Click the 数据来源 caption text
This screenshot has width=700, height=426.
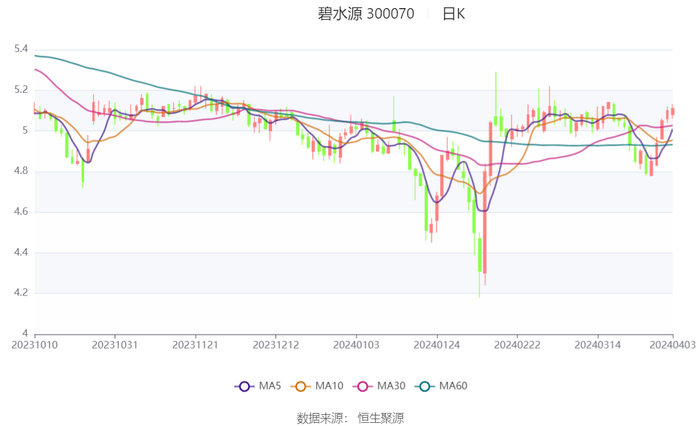pos(322,417)
